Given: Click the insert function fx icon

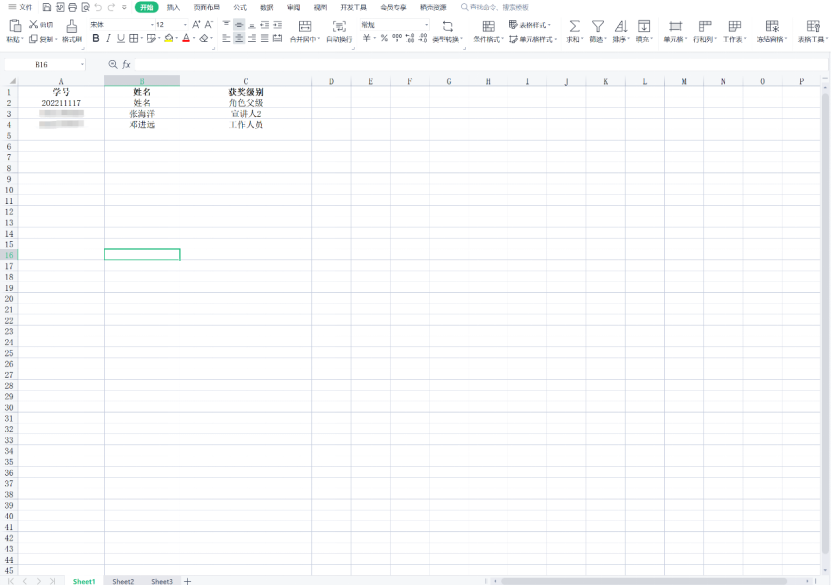Looking at the screenshot, I should pyautogui.click(x=127, y=64).
